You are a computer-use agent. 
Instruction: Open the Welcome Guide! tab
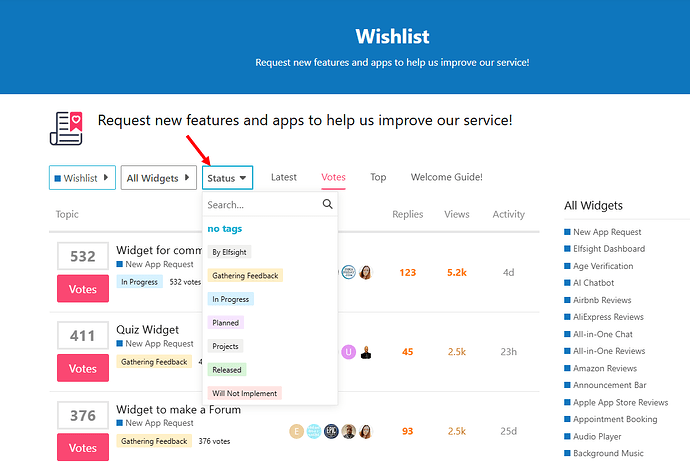pos(447,177)
